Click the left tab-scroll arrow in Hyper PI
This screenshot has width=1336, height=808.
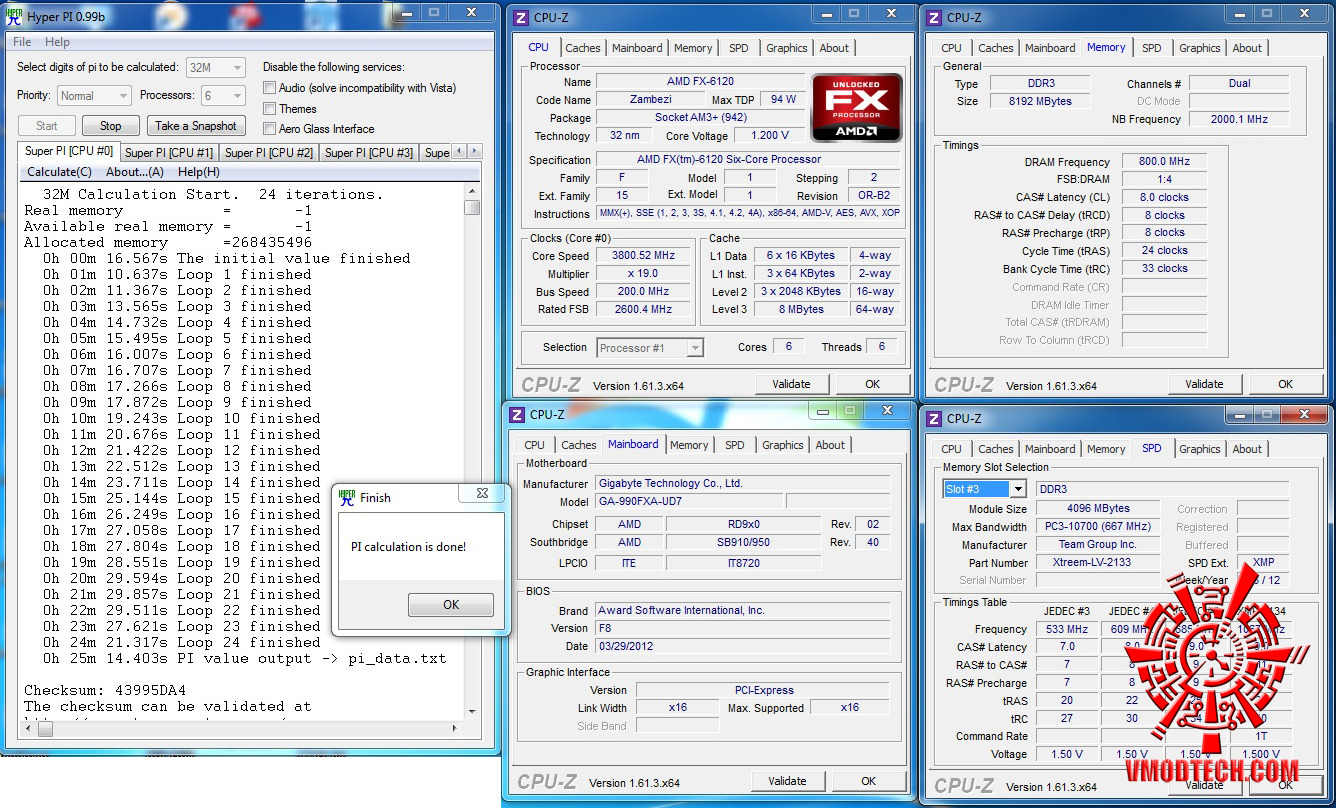click(x=459, y=152)
